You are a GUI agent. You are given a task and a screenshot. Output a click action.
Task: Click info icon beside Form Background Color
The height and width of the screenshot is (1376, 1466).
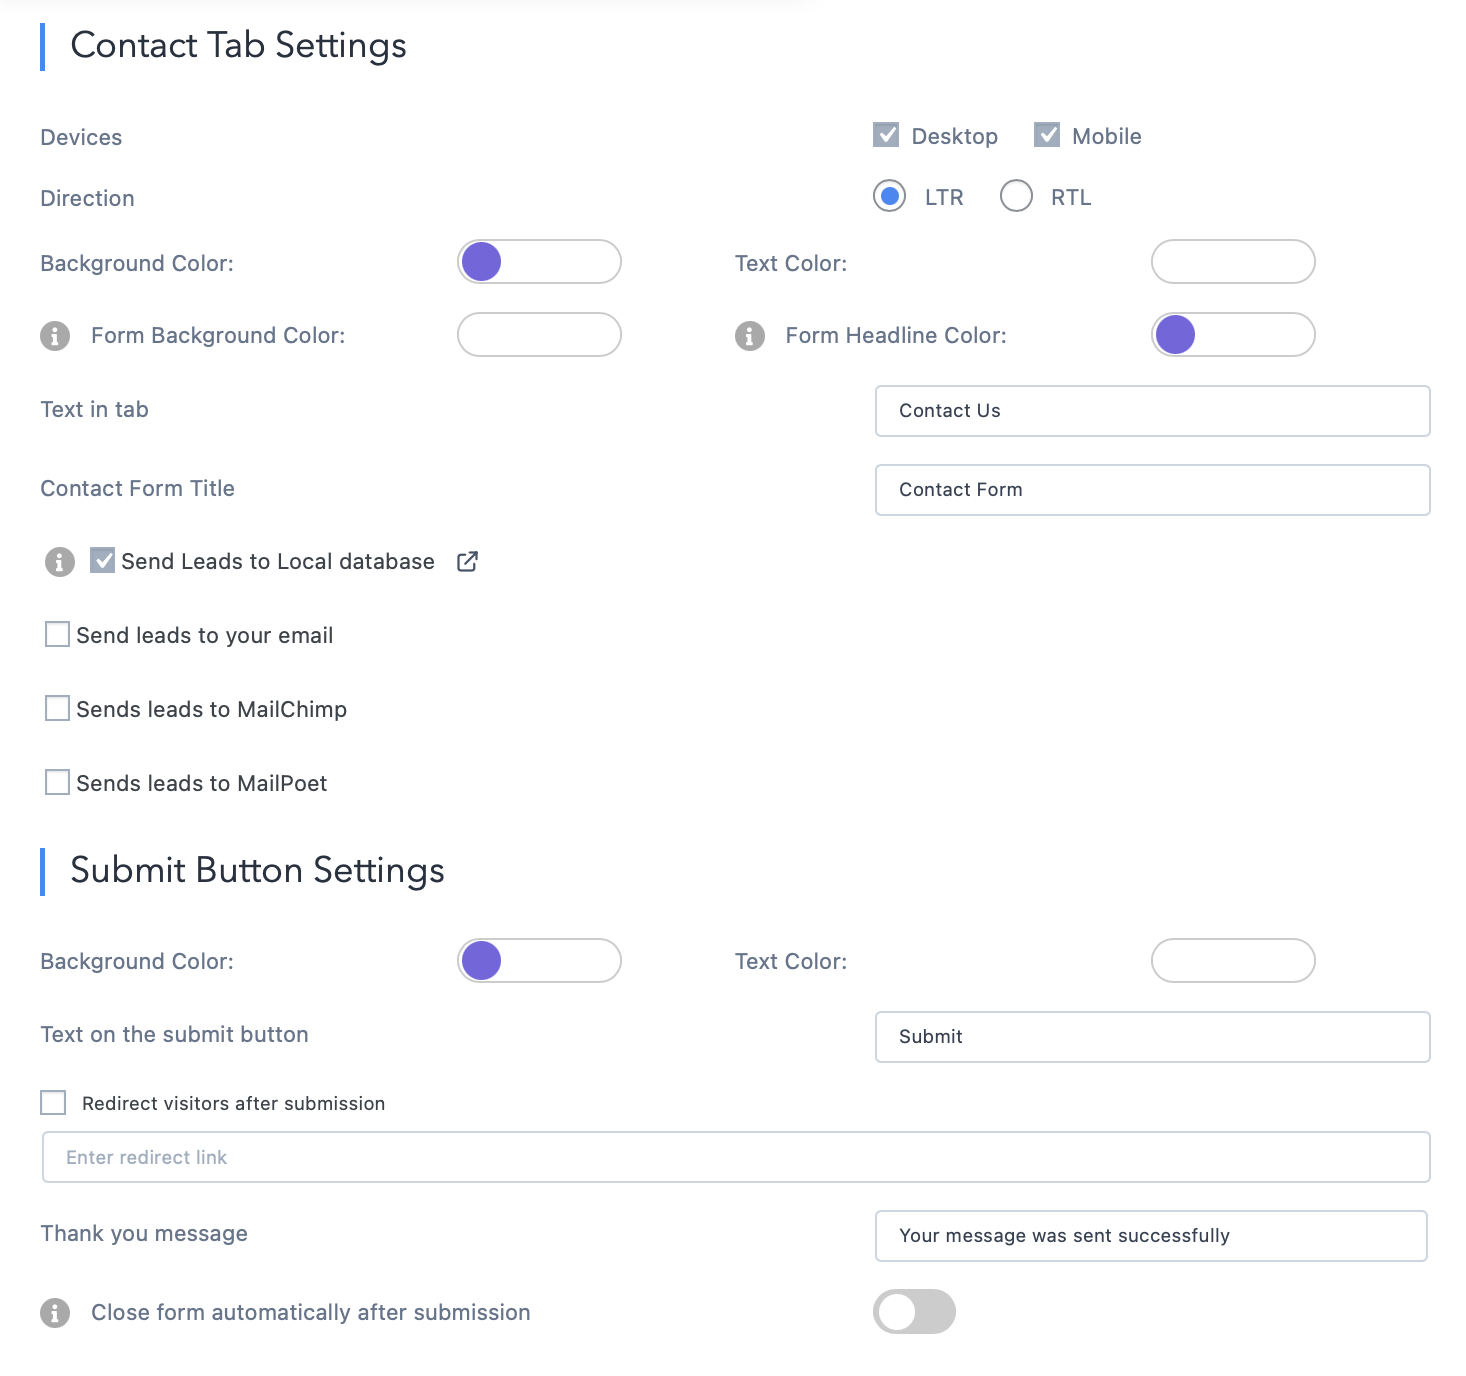[x=55, y=336]
